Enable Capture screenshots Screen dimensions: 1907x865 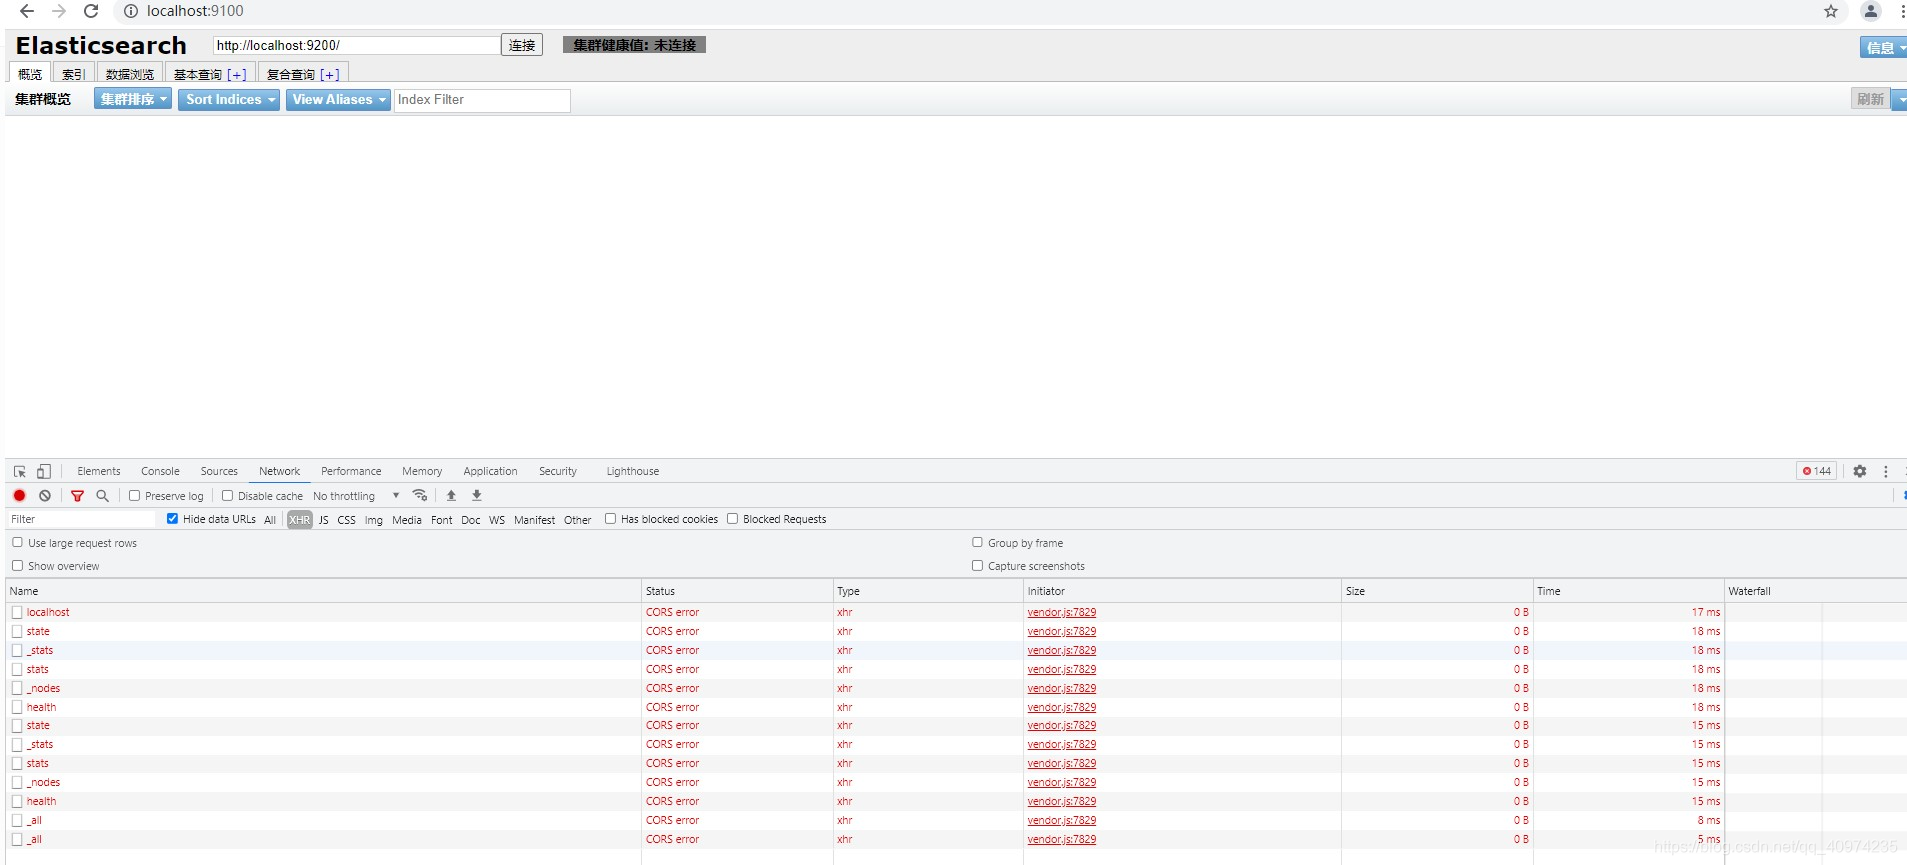point(977,565)
